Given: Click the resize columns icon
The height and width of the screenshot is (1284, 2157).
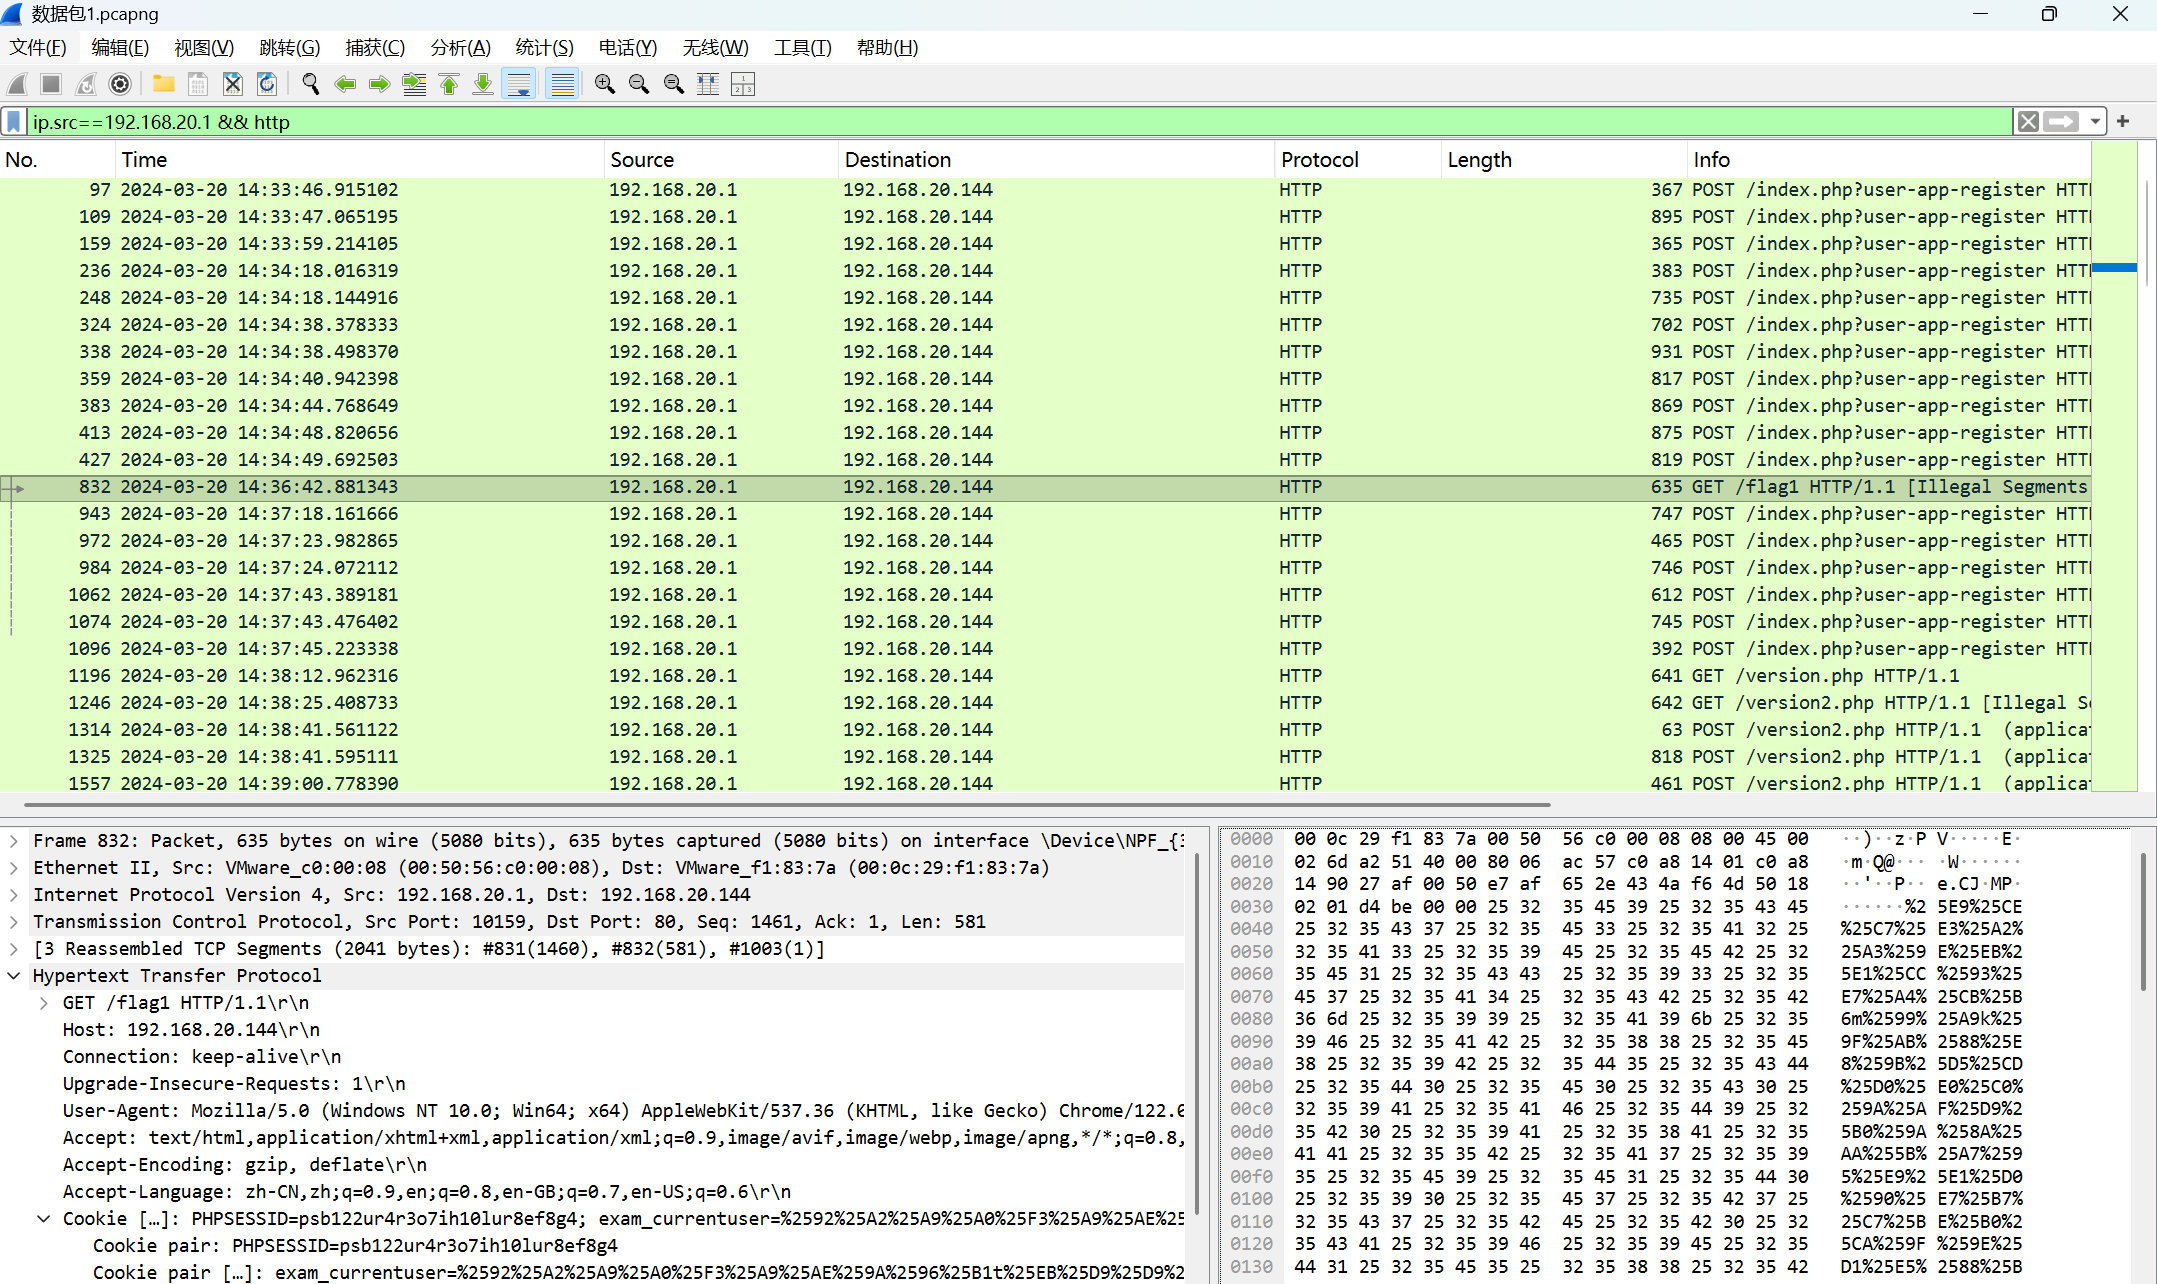Looking at the screenshot, I should (708, 84).
